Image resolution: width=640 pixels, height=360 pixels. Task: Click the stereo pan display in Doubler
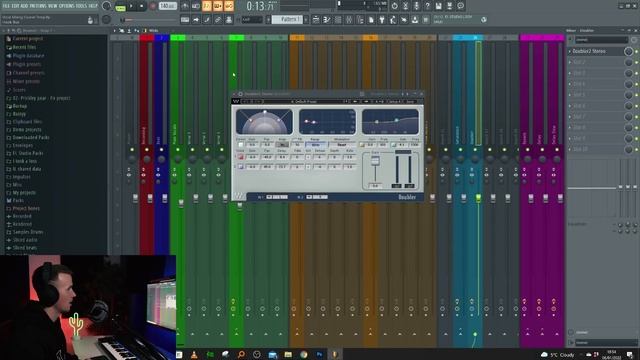pyautogui.click(x=264, y=121)
